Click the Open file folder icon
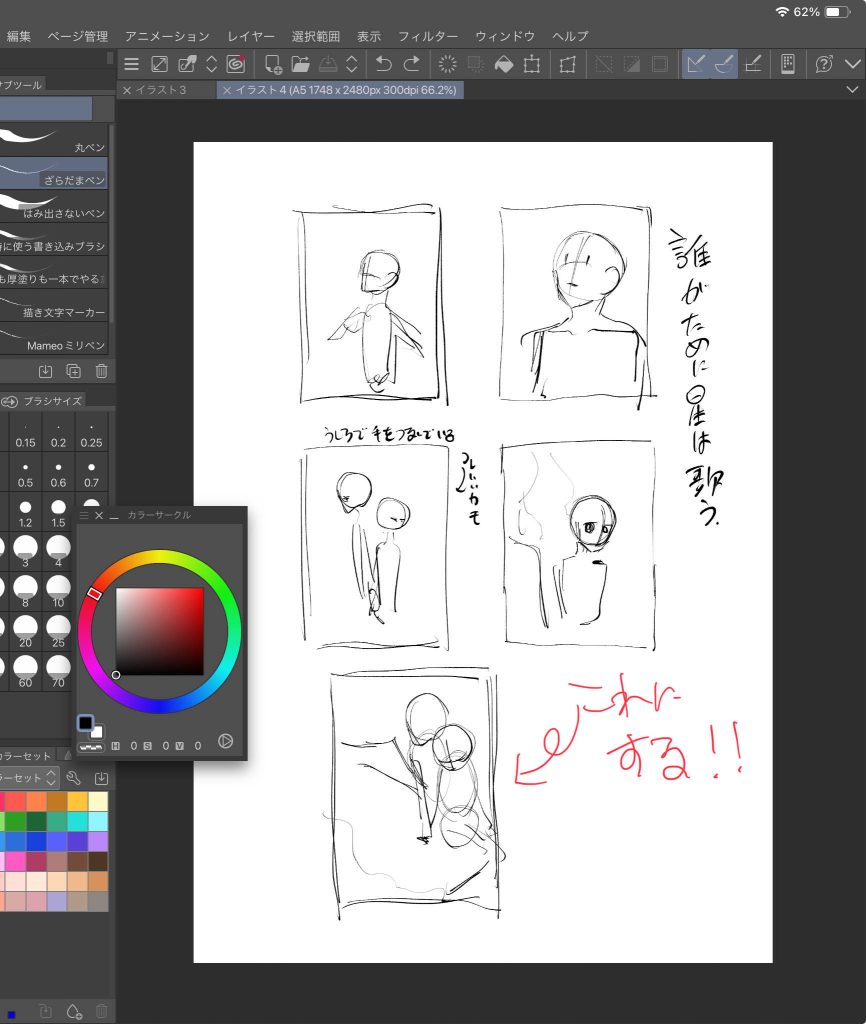Image resolution: width=866 pixels, height=1024 pixels. point(300,64)
